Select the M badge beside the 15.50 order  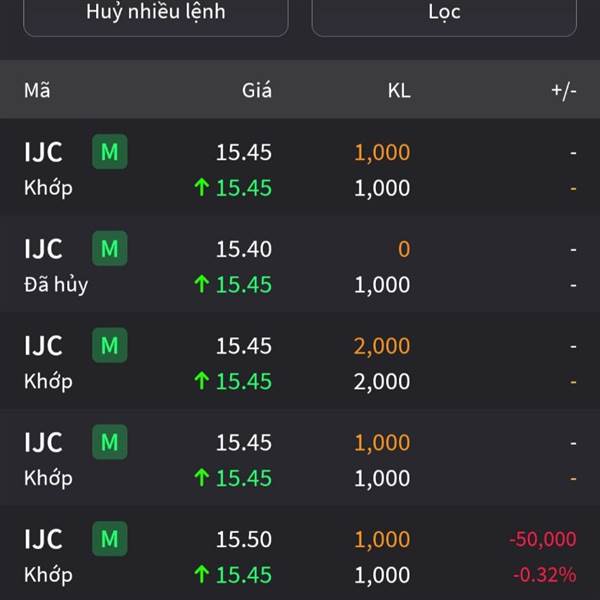pyautogui.click(x=110, y=540)
